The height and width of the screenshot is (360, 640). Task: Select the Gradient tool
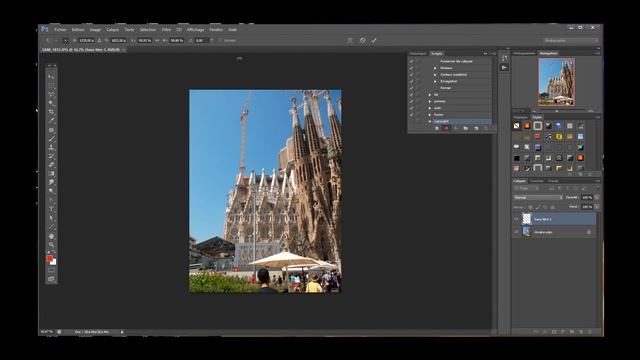tap(51, 173)
